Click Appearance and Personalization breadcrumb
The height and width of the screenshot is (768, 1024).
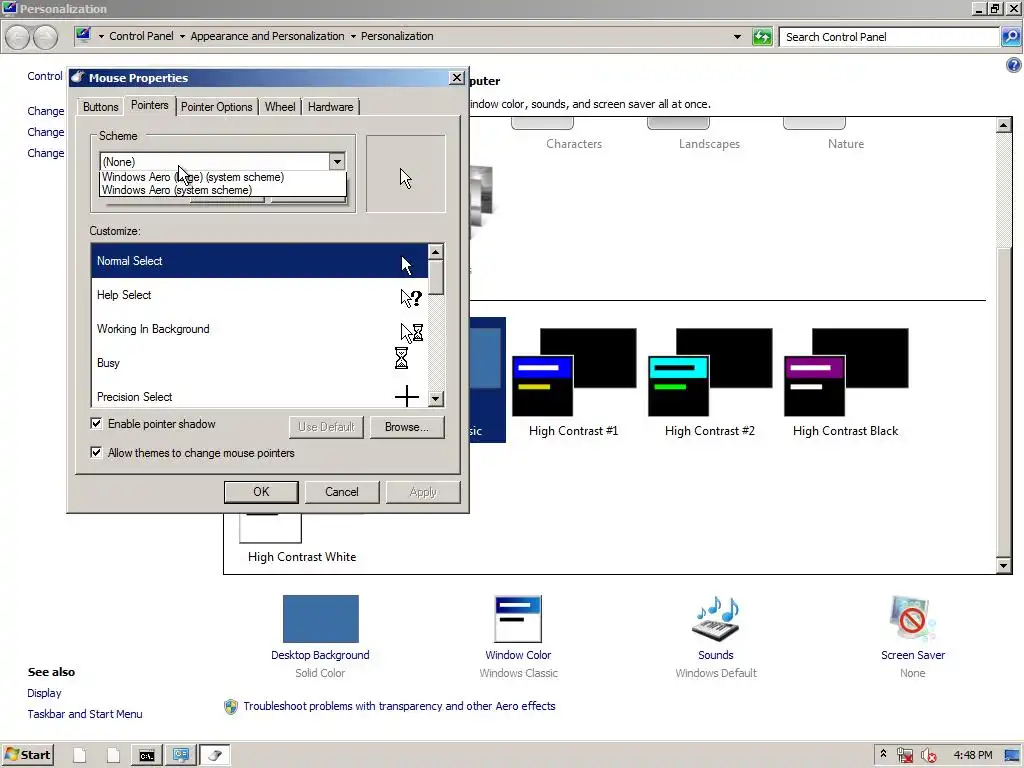pyautogui.click(x=267, y=36)
